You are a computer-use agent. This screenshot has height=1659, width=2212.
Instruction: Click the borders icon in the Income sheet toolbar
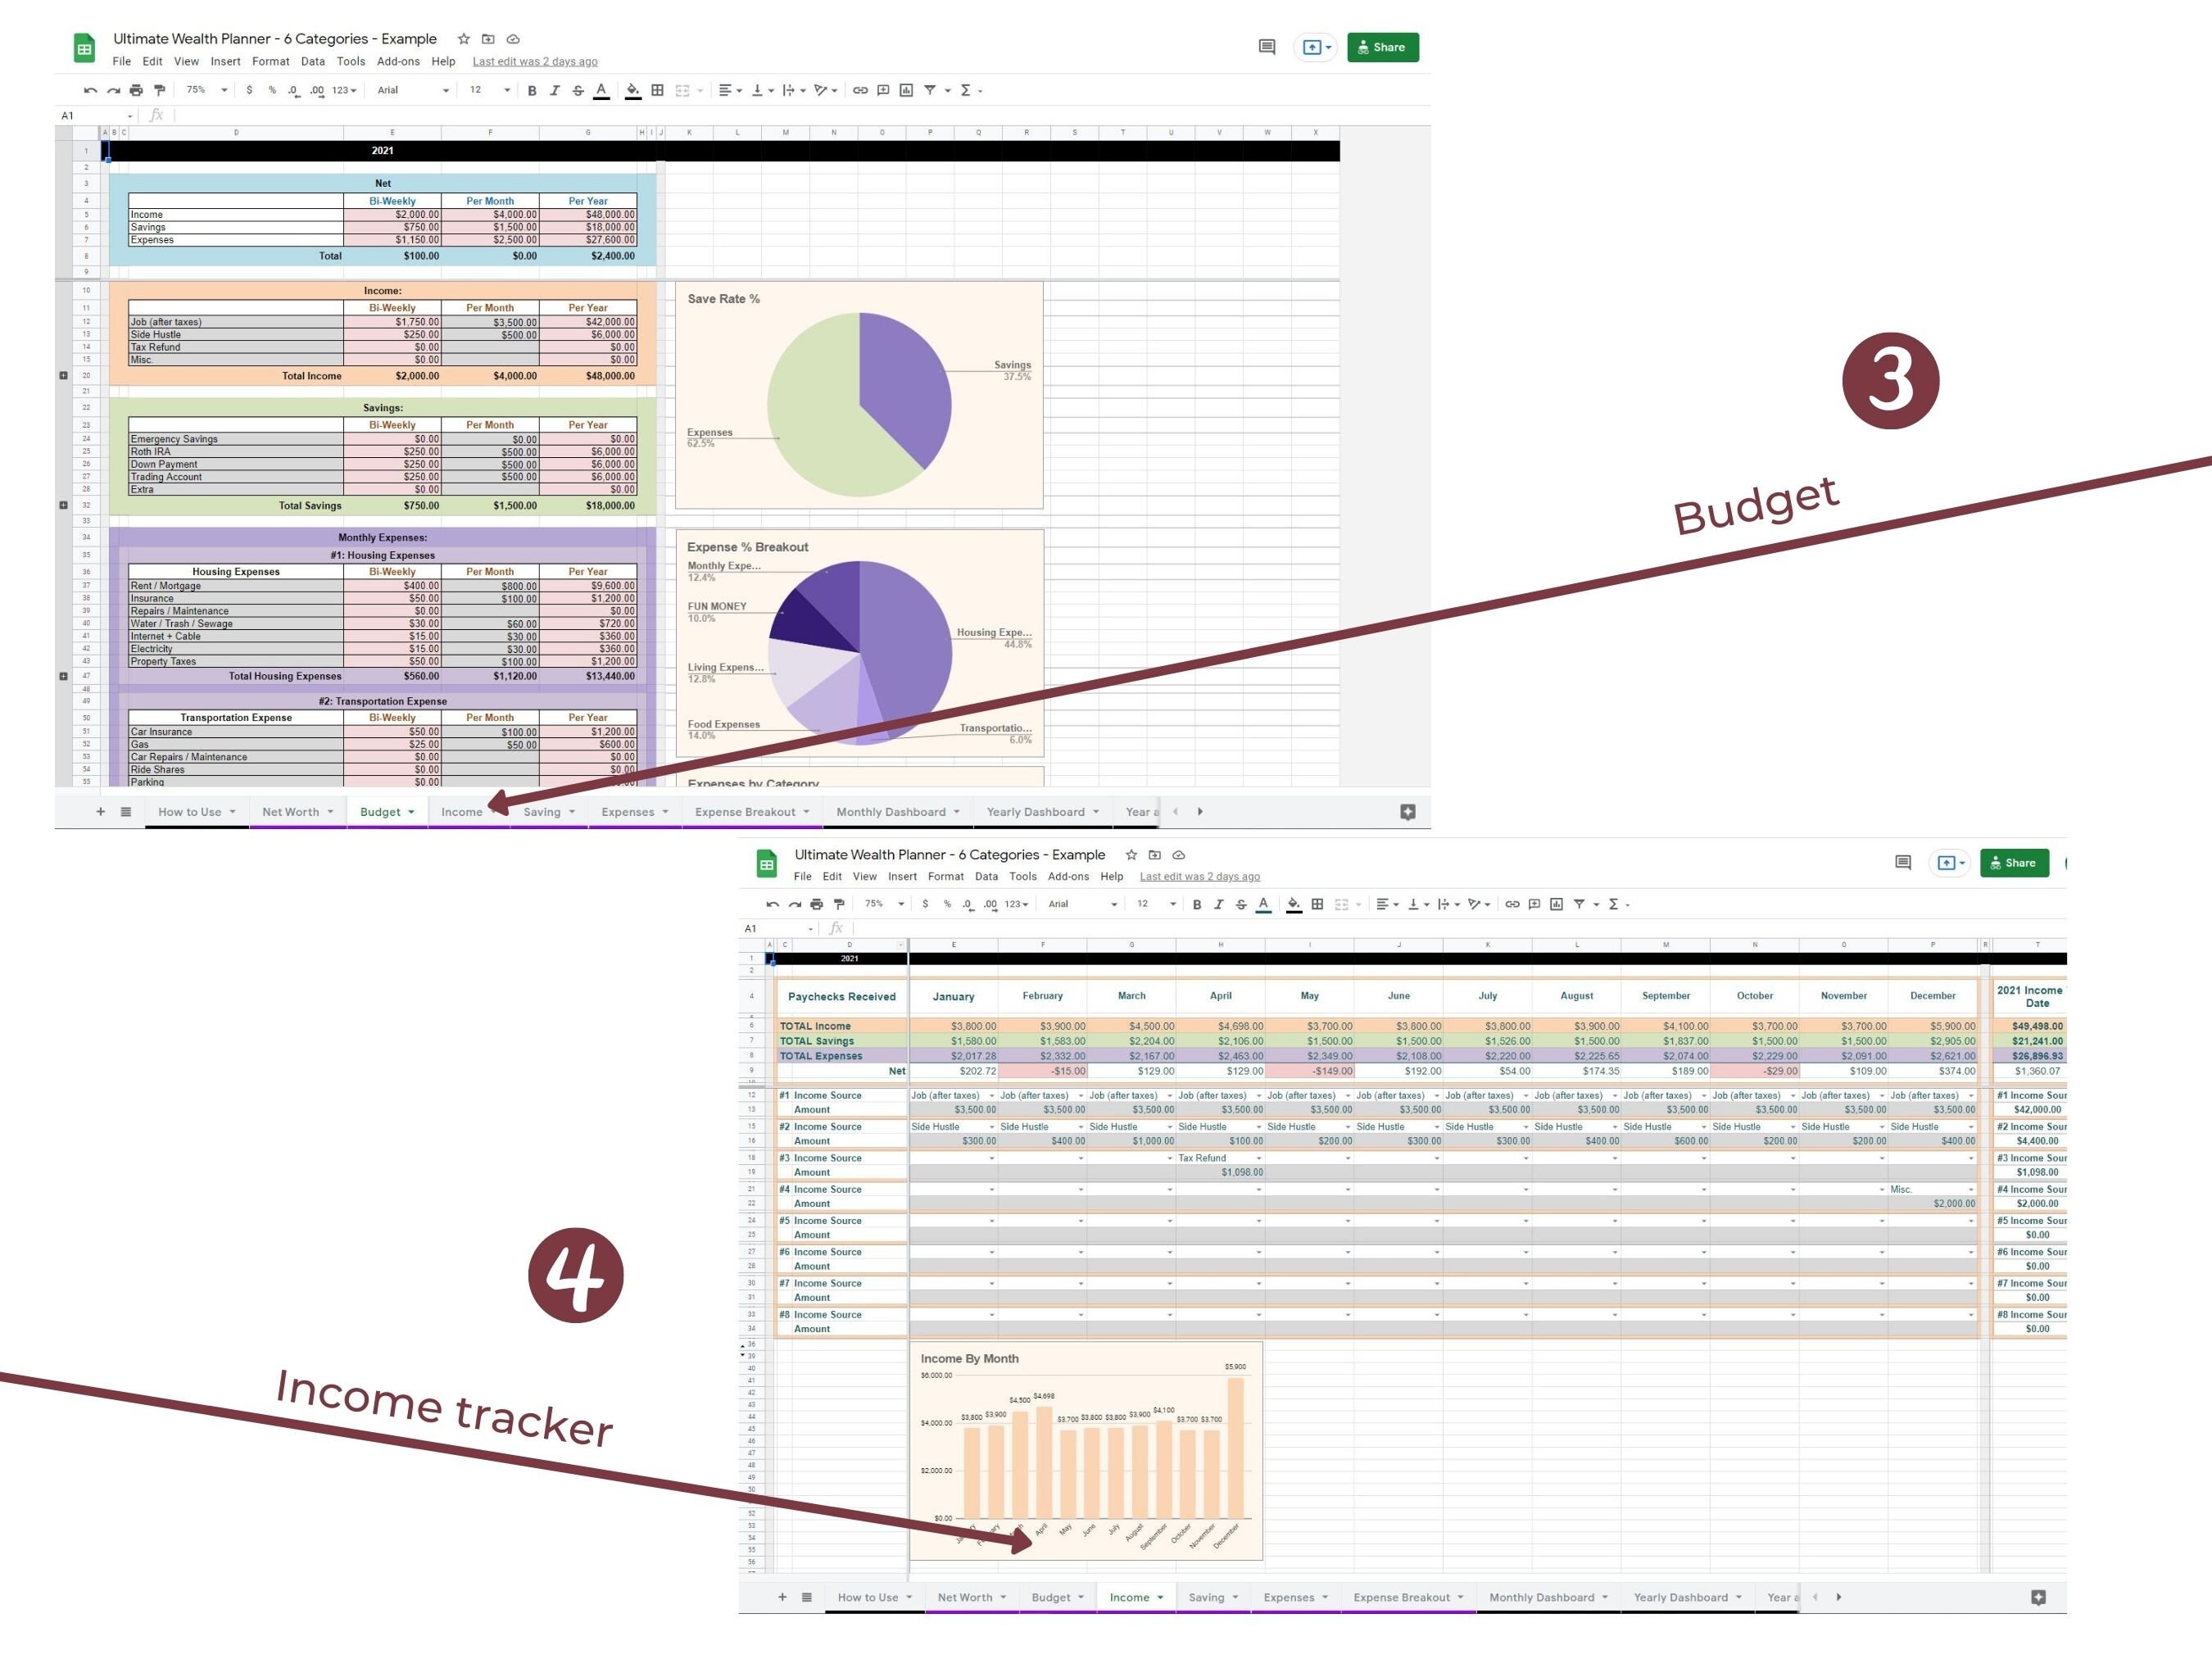[x=1317, y=904]
